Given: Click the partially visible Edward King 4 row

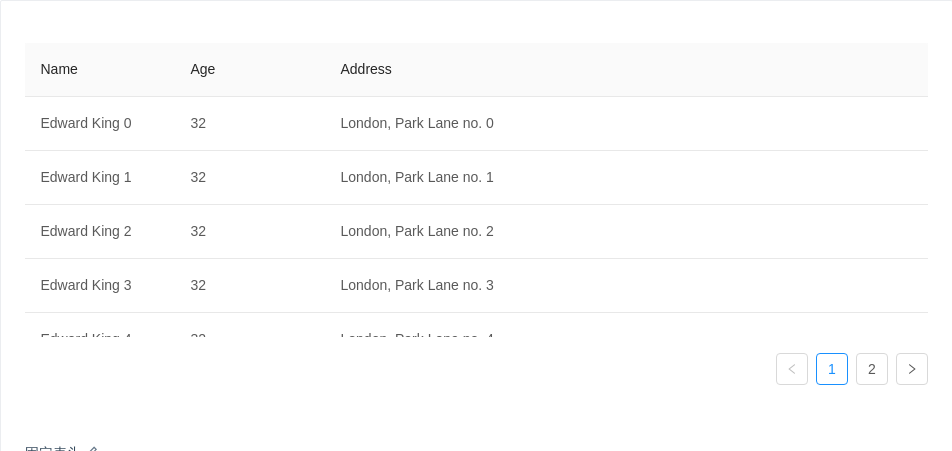Looking at the screenshot, I should tap(86, 331).
